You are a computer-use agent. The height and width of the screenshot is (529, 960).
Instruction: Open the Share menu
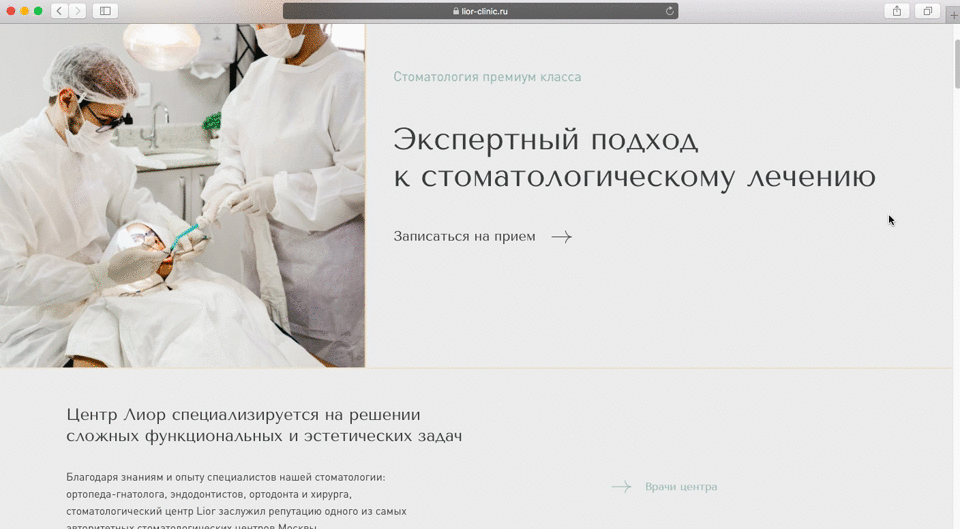(896, 11)
